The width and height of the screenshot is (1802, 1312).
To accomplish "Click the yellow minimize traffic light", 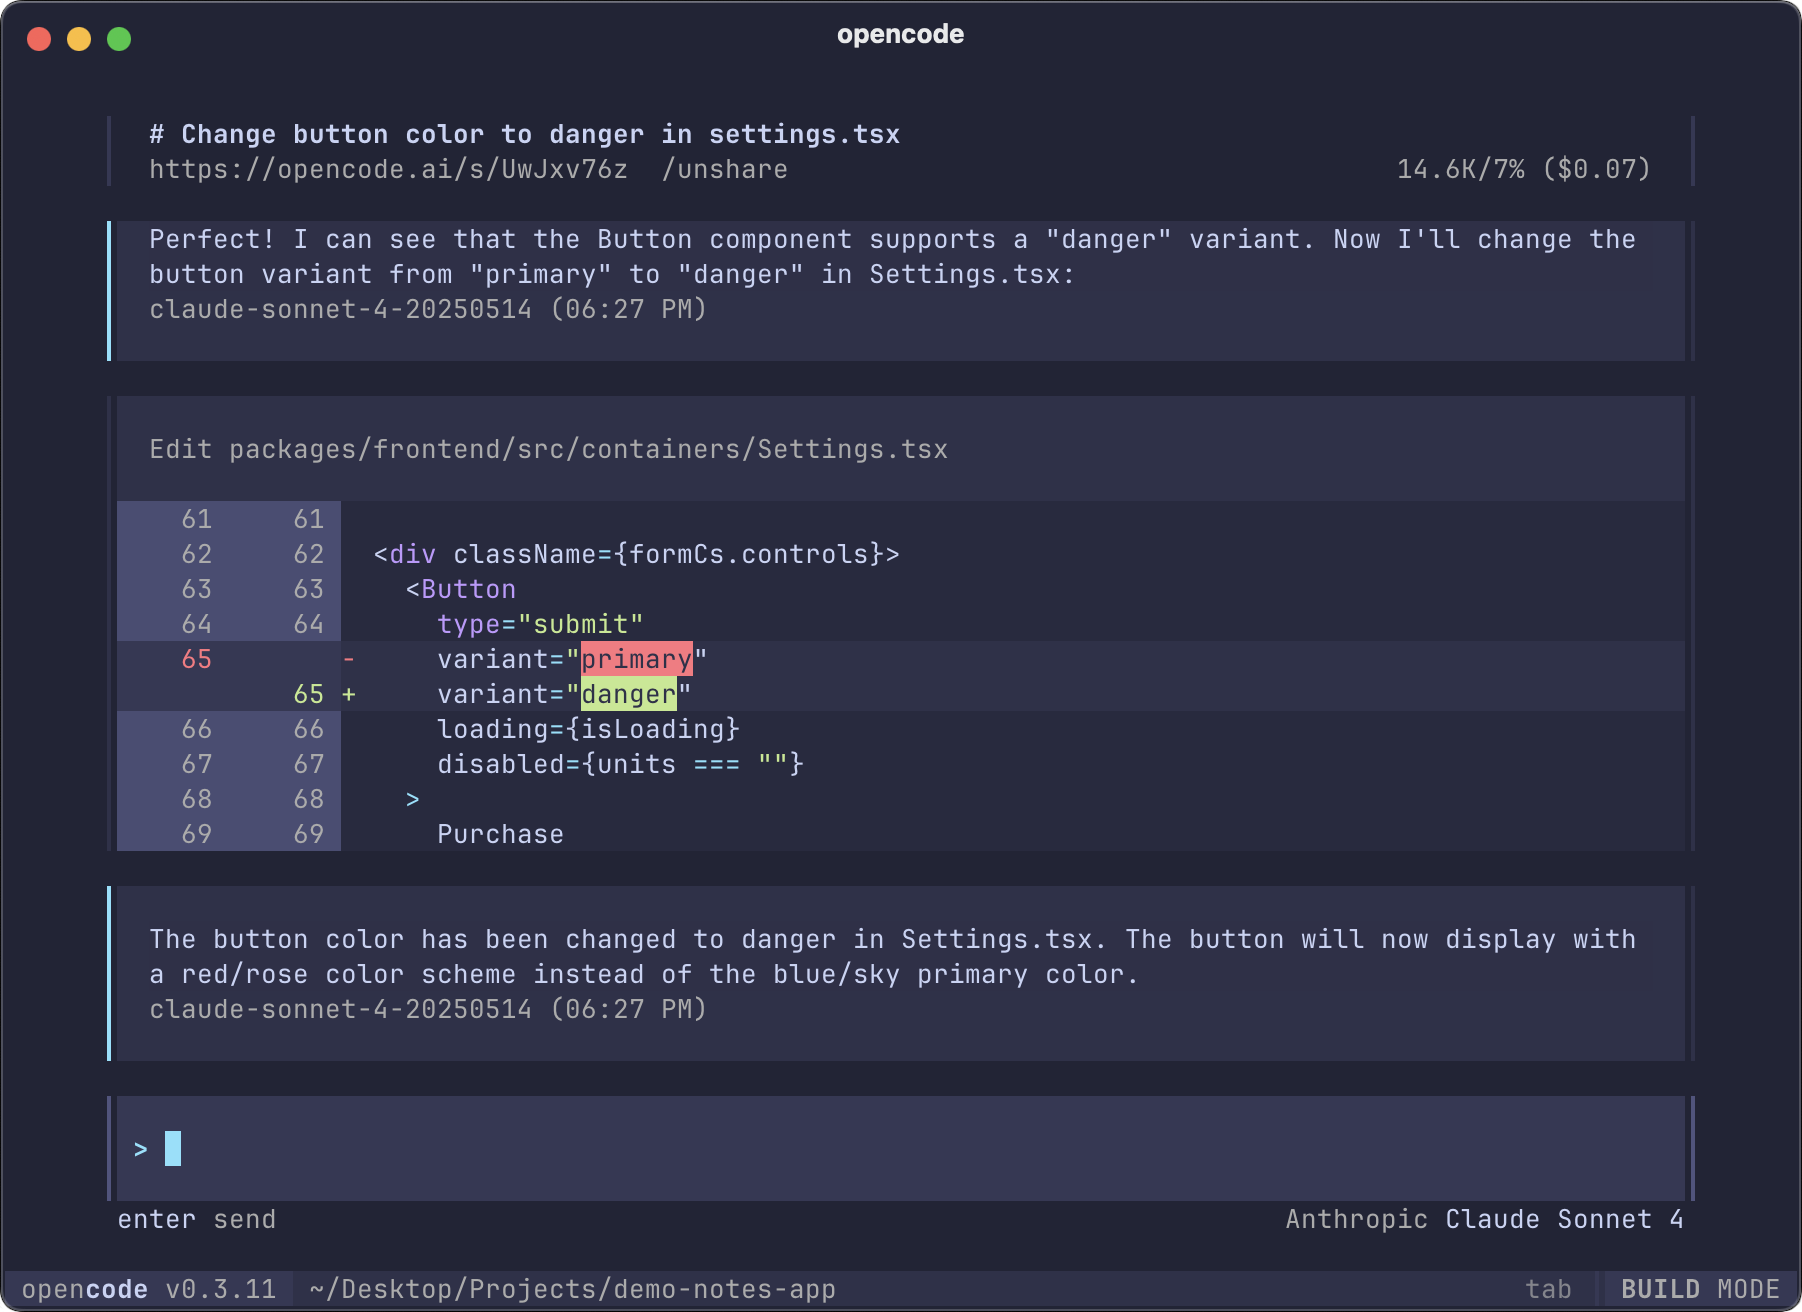I will (x=78, y=39).
